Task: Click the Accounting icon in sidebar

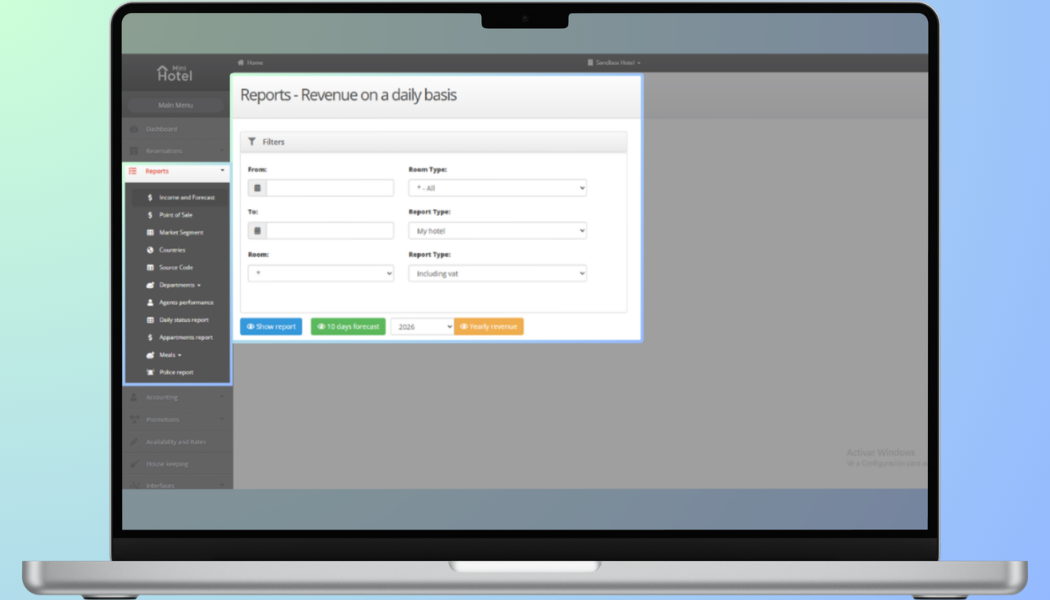Action: [134, 397]
